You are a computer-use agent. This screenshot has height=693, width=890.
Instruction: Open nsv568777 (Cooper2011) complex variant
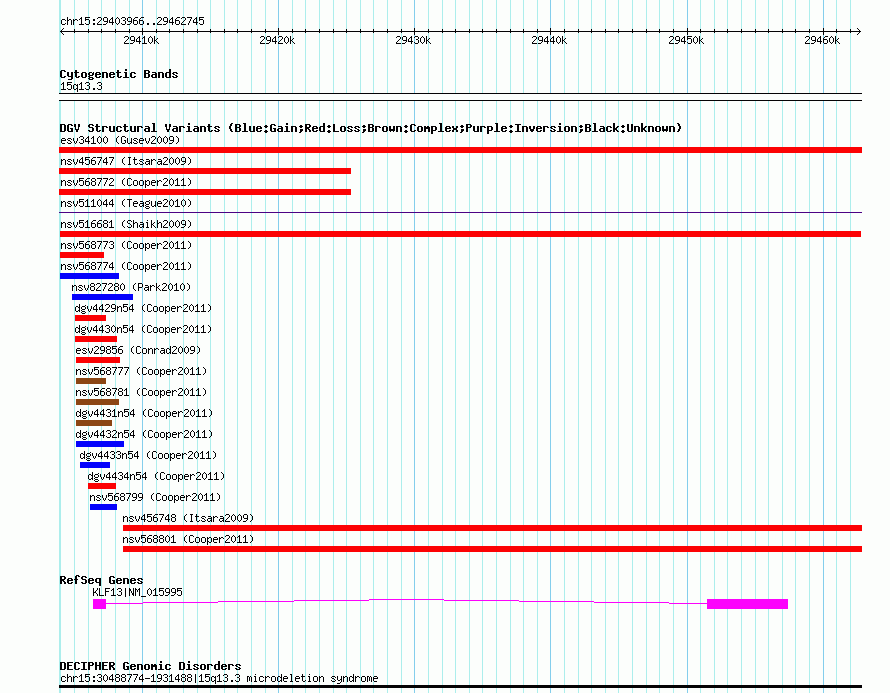pos(141,371)
